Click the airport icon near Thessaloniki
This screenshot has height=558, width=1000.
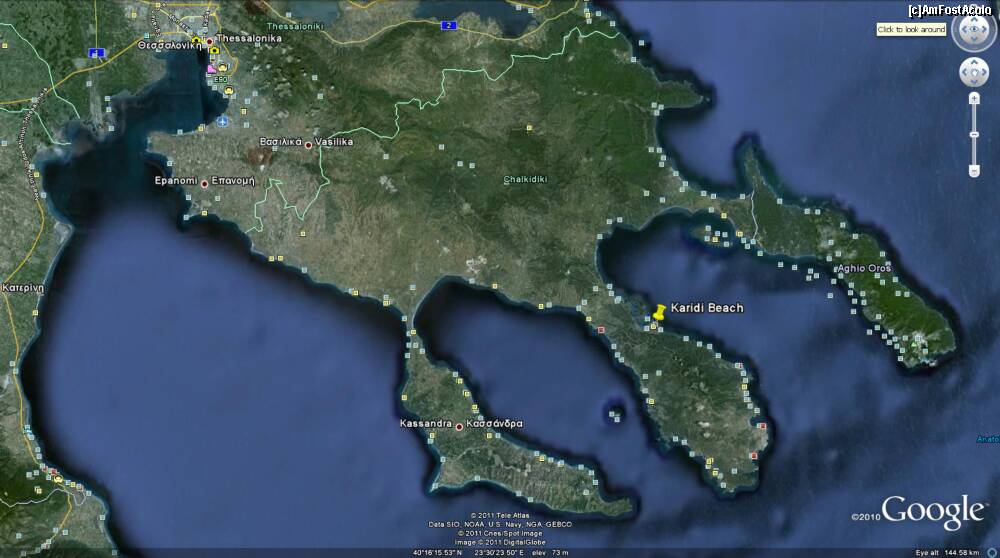coord(221,121)
